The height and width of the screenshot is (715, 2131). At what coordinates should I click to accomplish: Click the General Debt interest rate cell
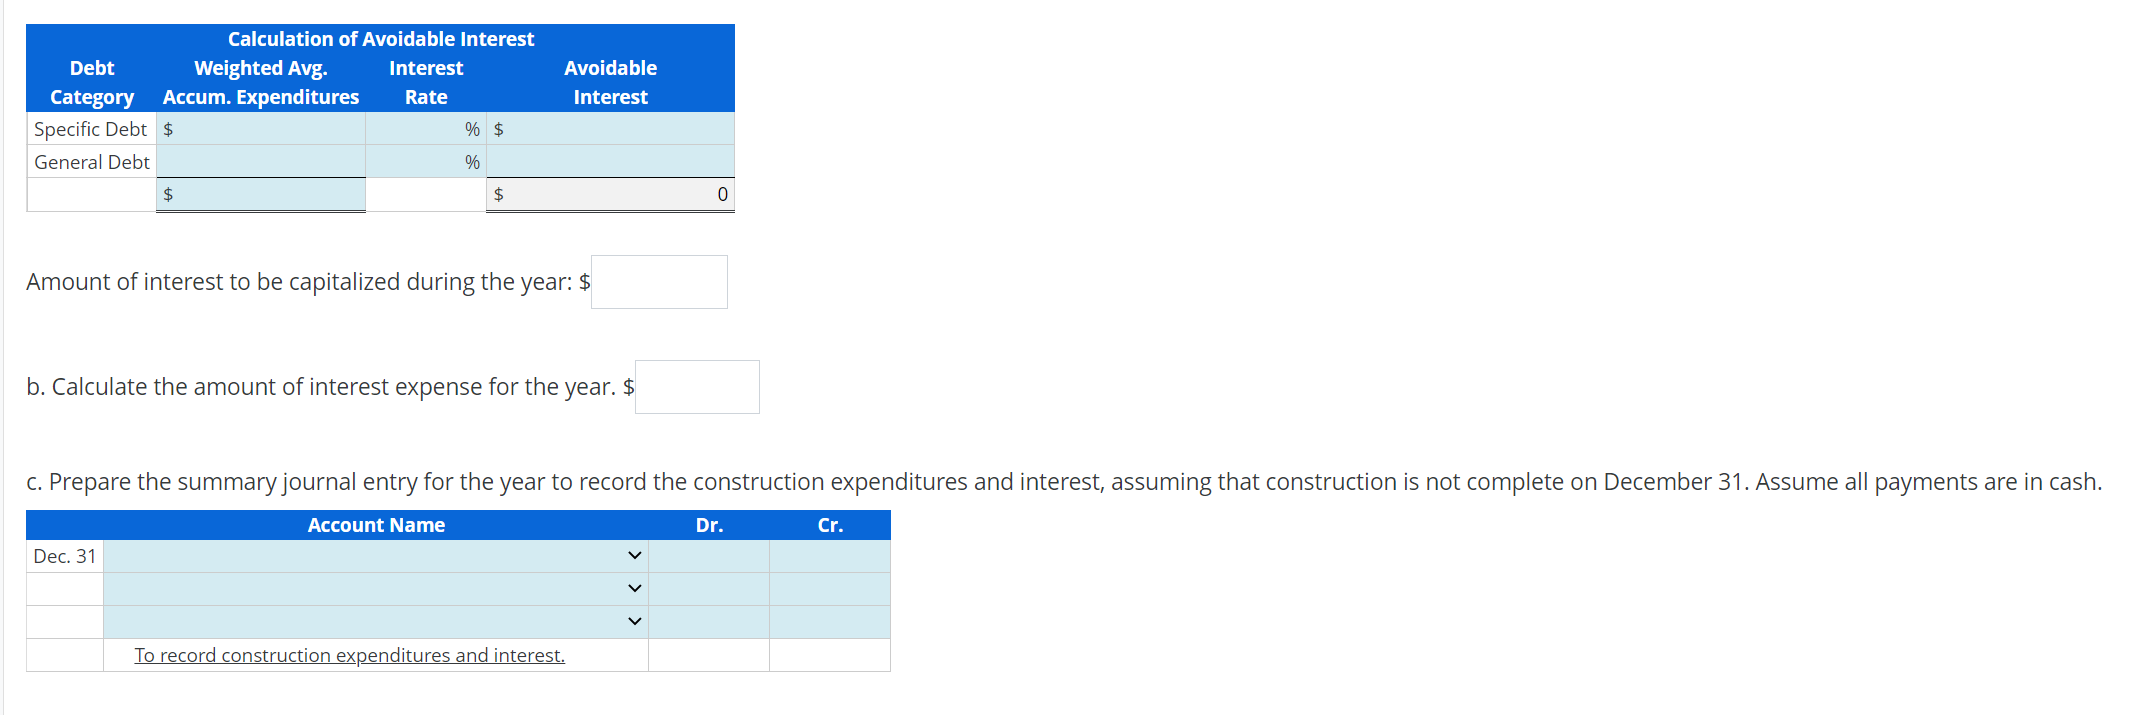(425, 161)
